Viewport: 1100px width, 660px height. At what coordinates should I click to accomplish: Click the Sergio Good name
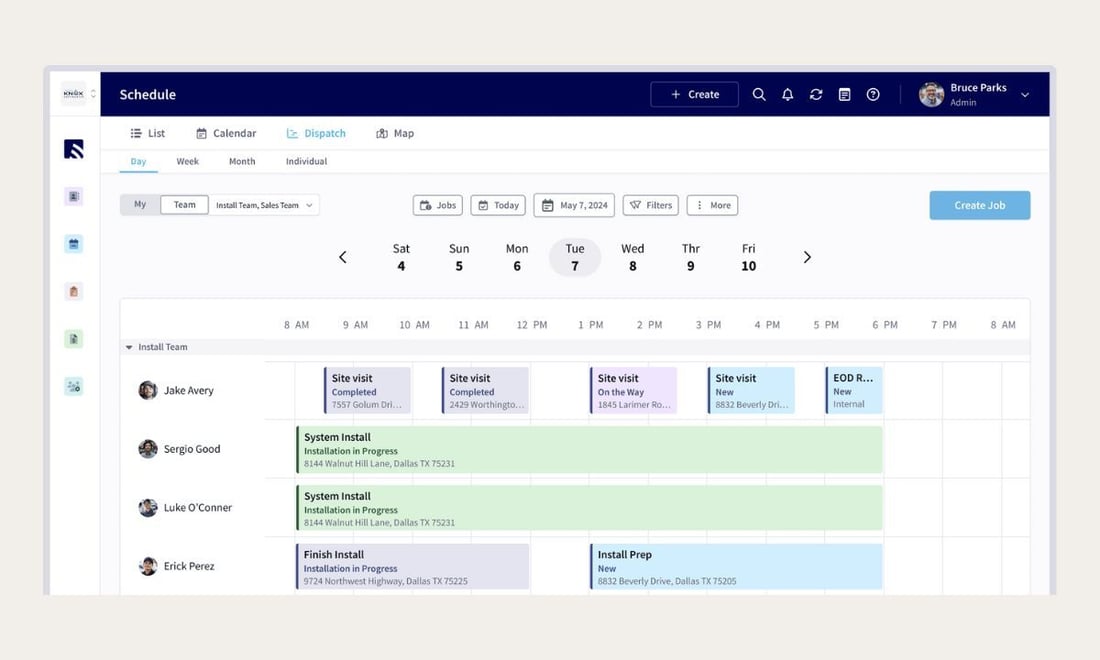(x=192, y=449)
